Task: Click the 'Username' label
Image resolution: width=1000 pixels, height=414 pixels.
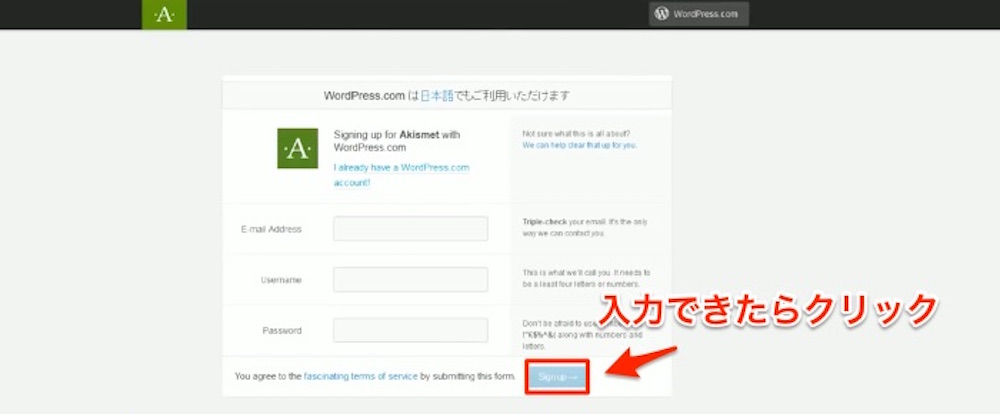Action: [281, 280]
